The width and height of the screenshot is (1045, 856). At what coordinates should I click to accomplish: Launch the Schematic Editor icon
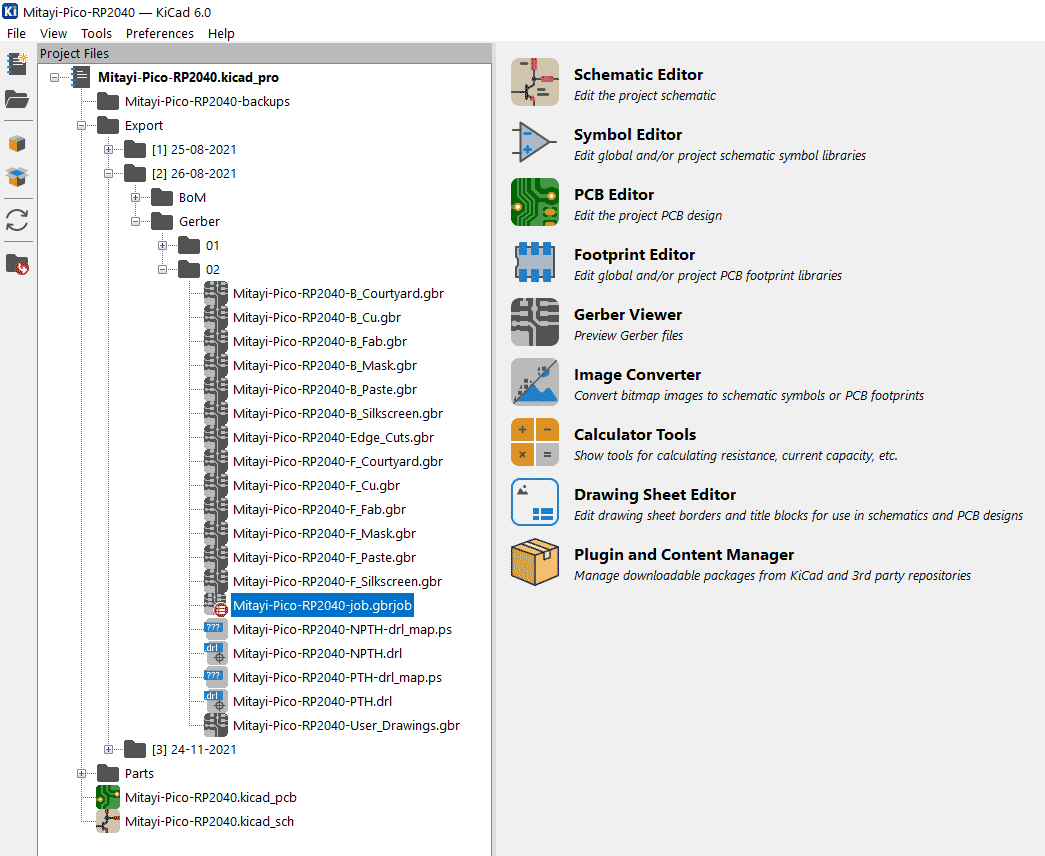[x=534, y=82]
